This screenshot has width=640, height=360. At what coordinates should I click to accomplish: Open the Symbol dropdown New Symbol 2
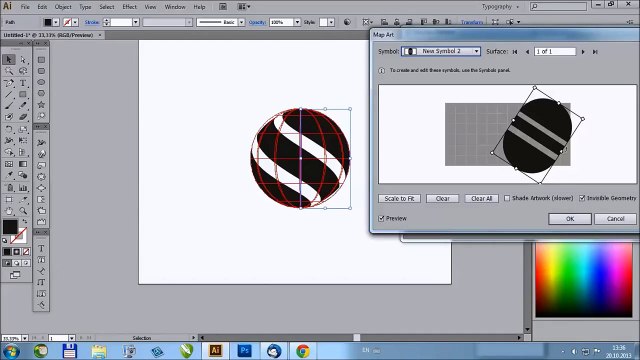(441, 51)
